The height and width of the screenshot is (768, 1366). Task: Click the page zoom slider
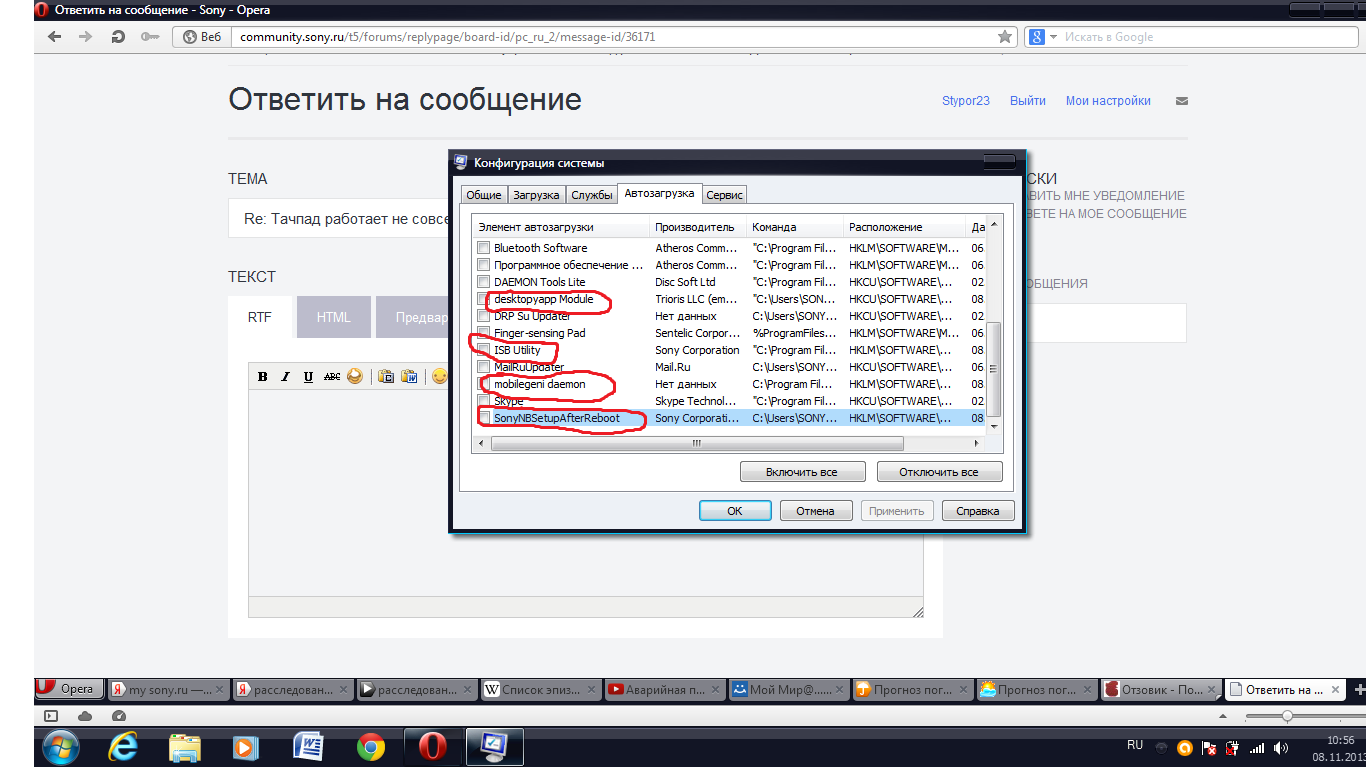[x=1287, y=716]
